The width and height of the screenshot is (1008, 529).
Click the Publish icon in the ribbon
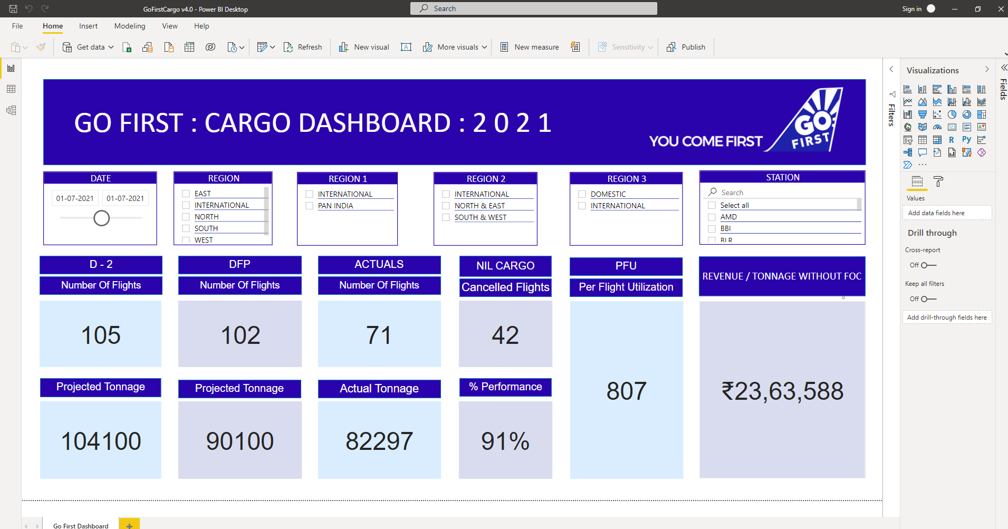point(671,47)
